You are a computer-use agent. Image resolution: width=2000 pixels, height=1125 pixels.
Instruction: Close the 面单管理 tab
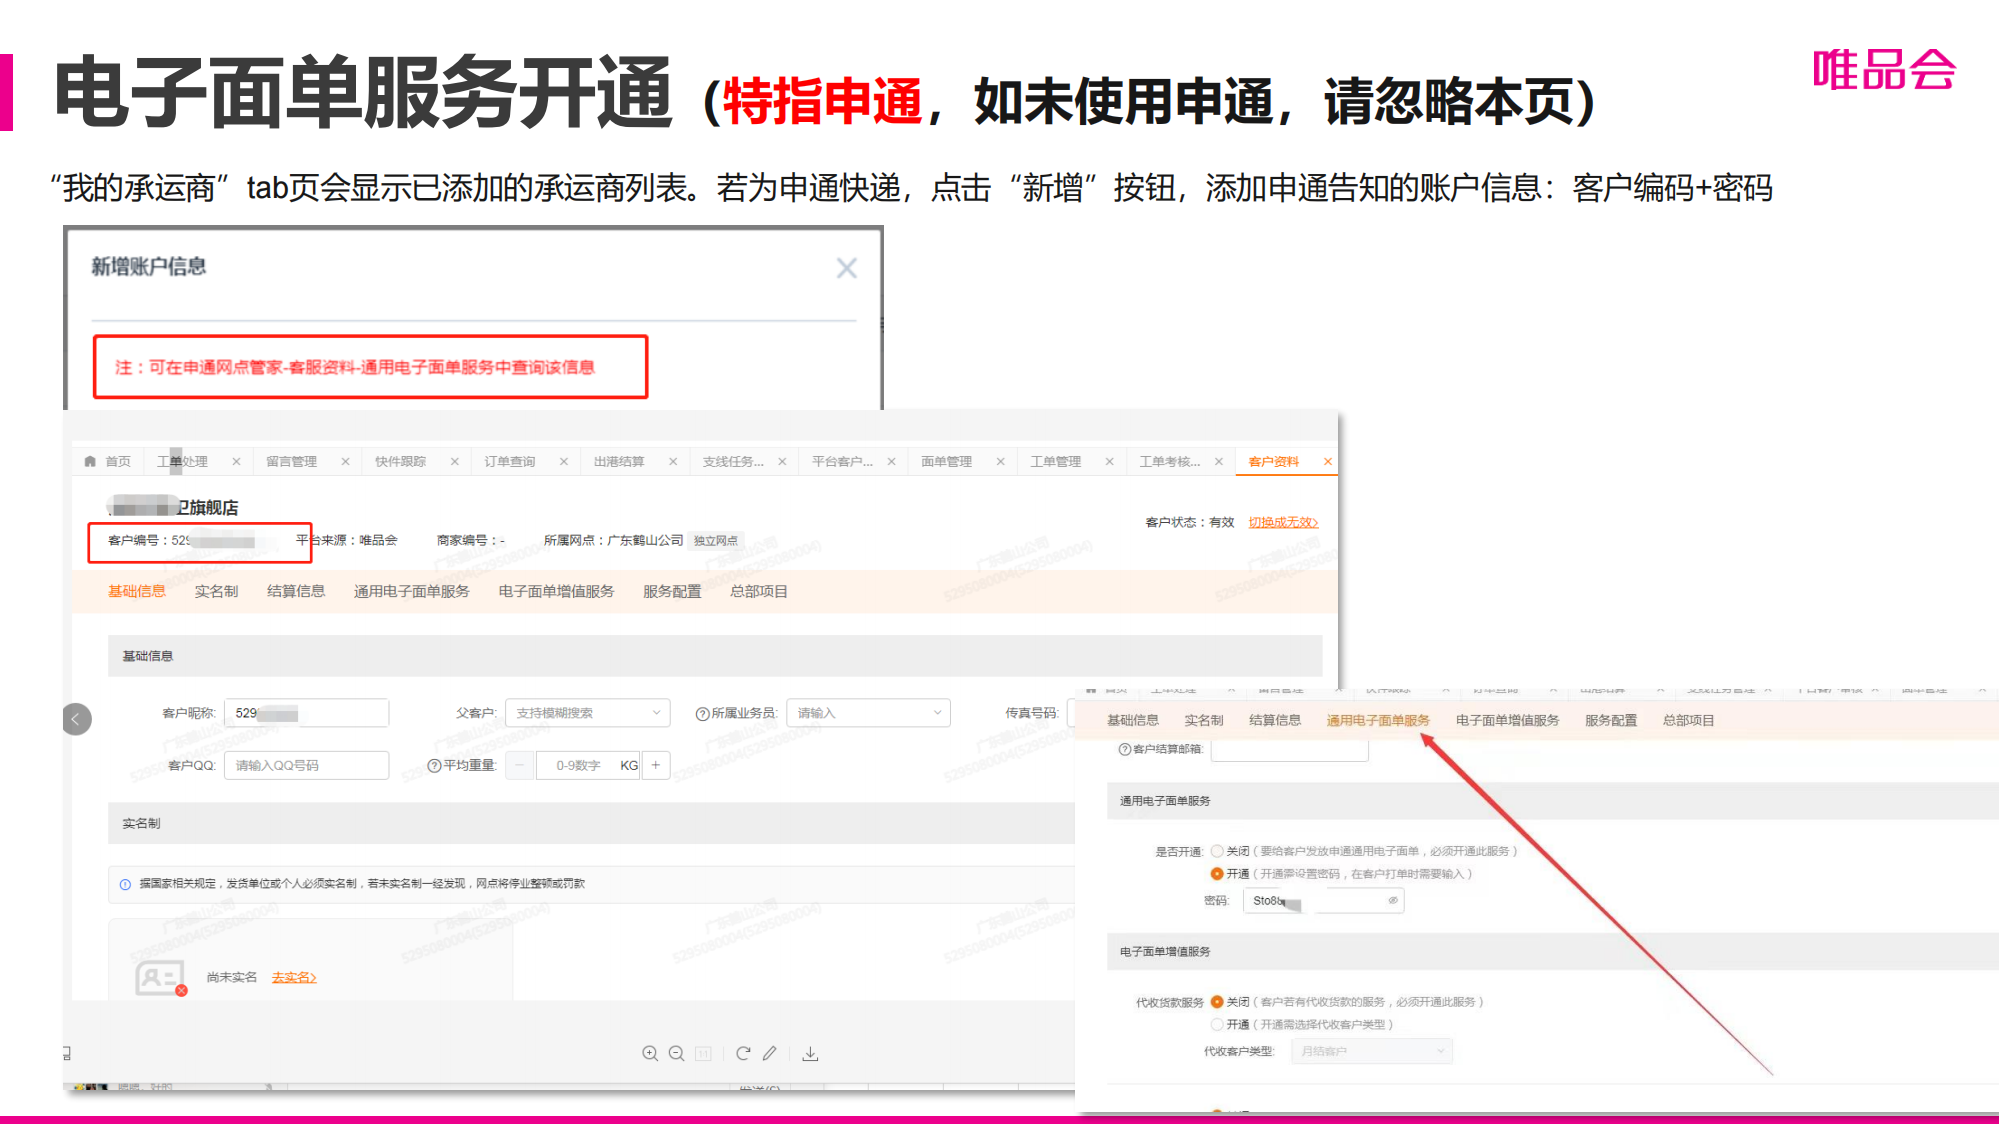1000,461
